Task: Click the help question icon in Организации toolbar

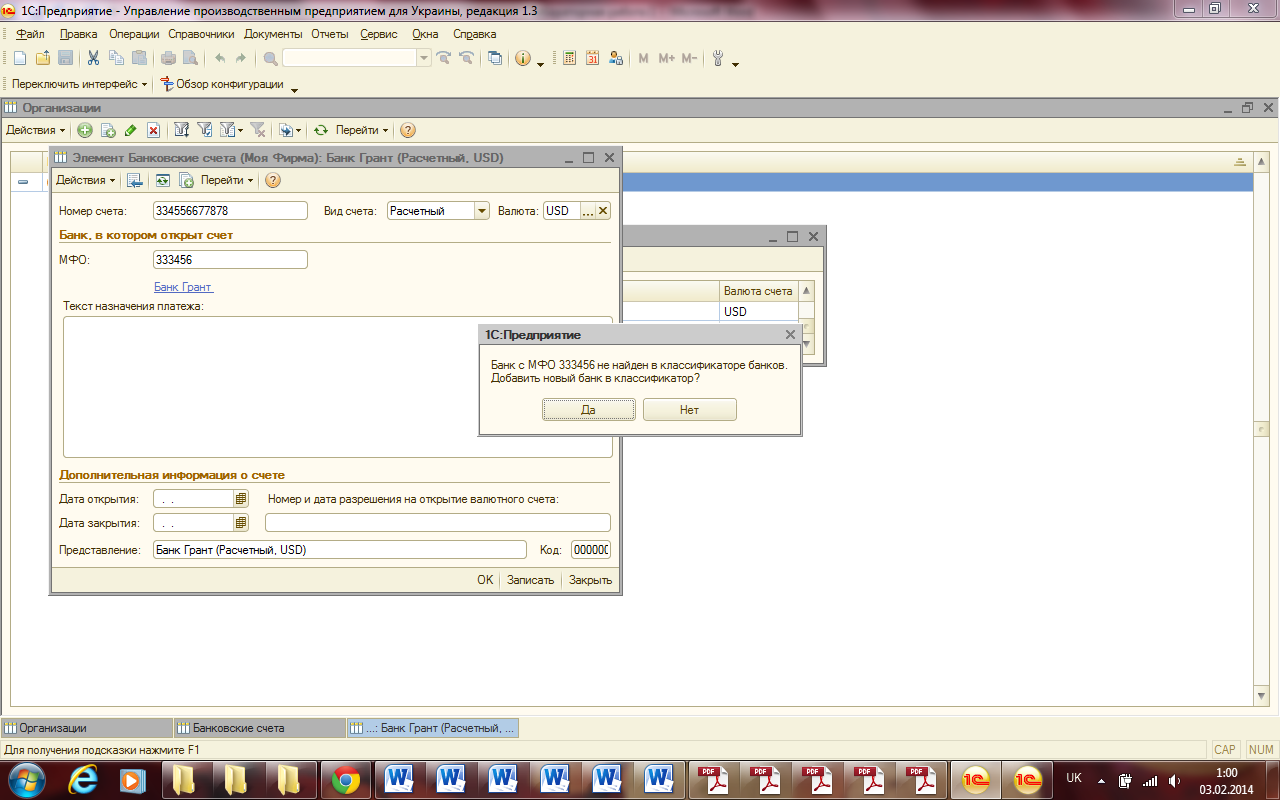Action: [x=408, y=130]
